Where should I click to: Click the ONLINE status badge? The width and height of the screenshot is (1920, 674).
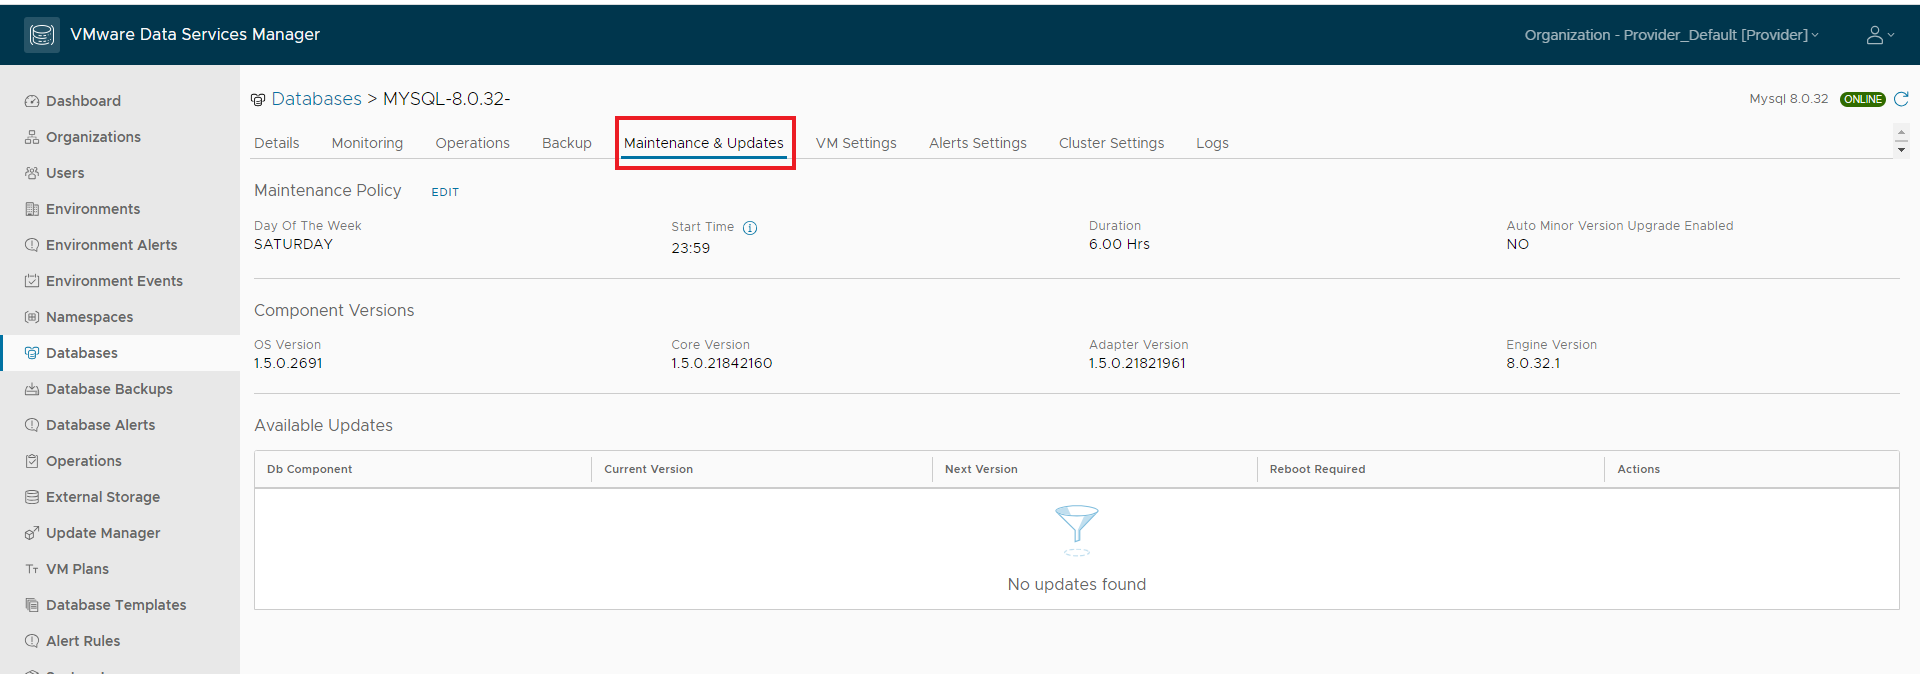point(1862,99)
